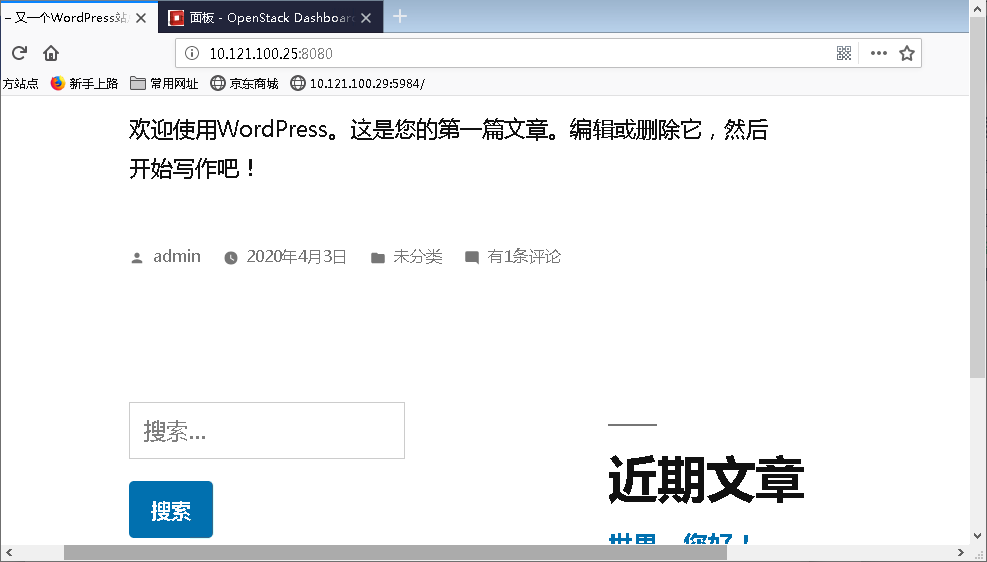987x562 pixels.
Task: Open the 10.121.100.29:5984/ bookmark
Action: click(x=358, y=83)
